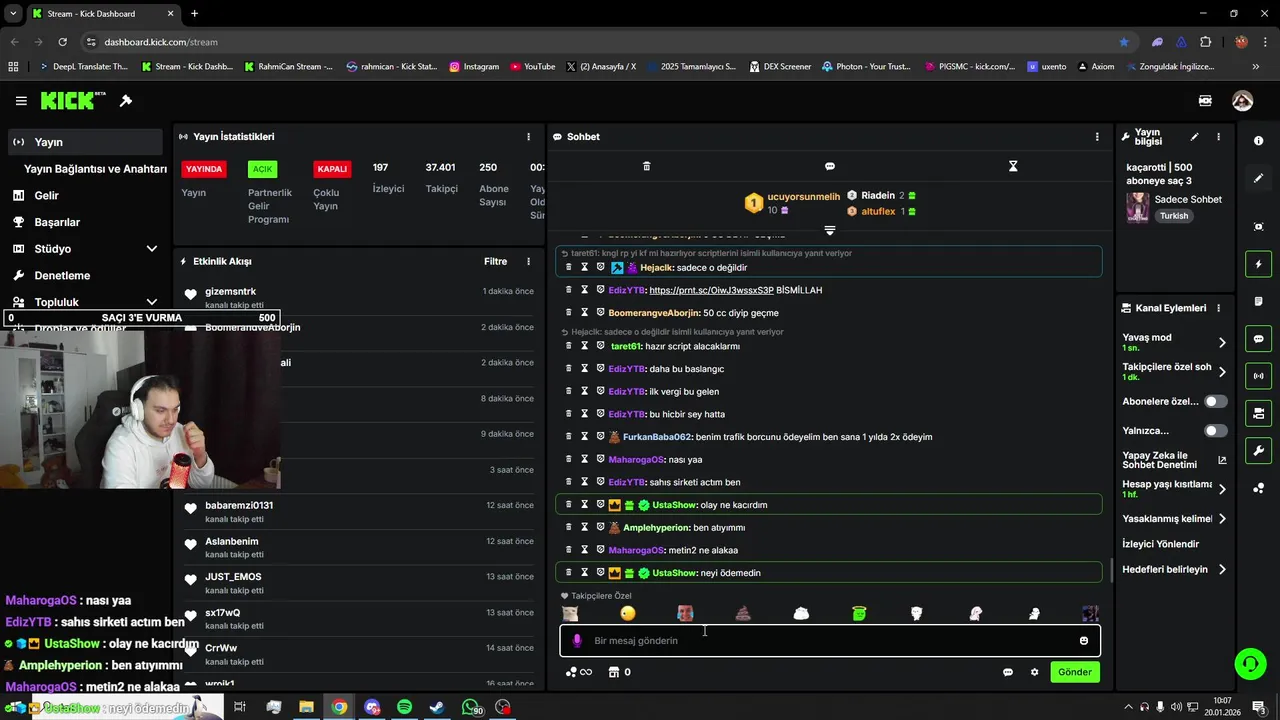Open emoji picker in message box
The width and height of the screenshot is (1280, 720).
pyautogui.click(x=1084, y=641)
